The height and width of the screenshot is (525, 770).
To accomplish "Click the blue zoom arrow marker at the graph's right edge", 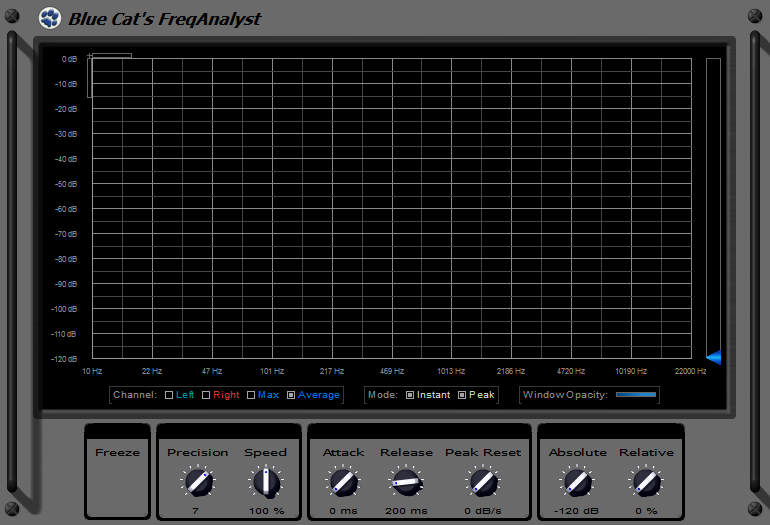I will [714, 358].
